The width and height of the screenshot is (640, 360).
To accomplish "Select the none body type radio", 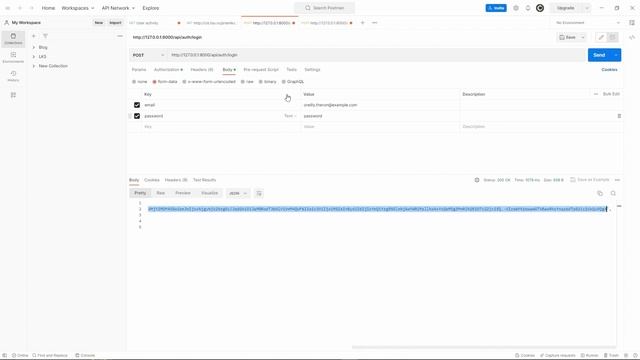I will (134, 82).
